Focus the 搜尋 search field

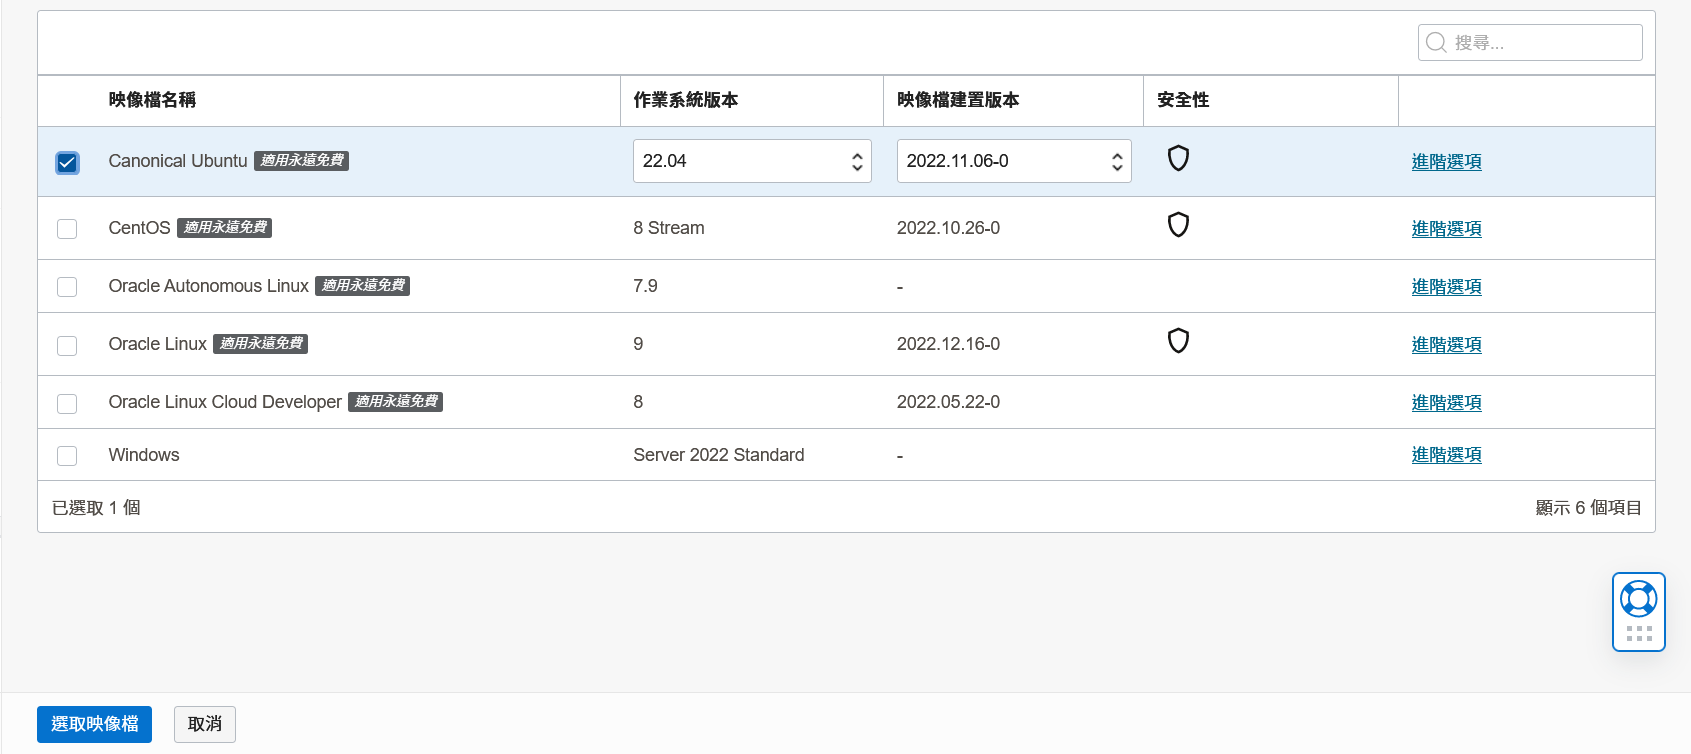pos(1530,42)
